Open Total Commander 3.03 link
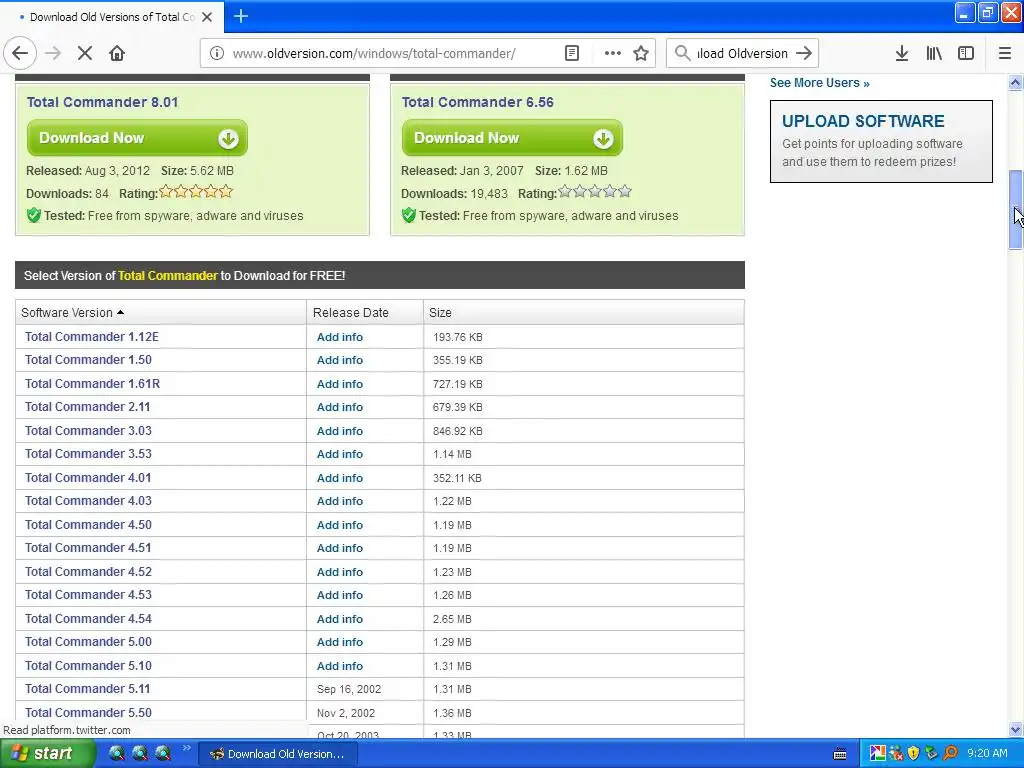 88,431
